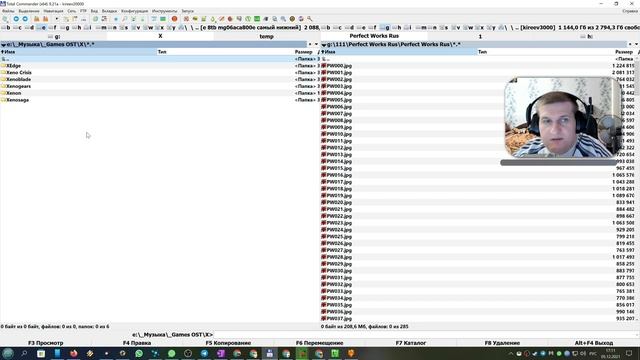Select the Xenoblade folder
This screenshot has height=360, width=640.
18,79
